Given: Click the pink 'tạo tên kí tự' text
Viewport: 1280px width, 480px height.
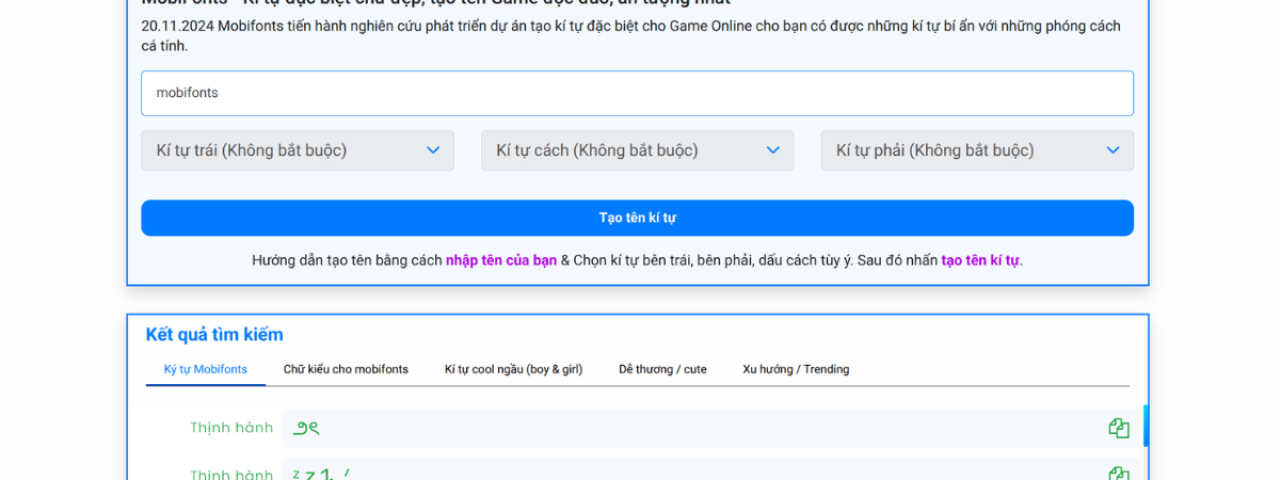Looking at the screenshot, I should tap(980, 260).
